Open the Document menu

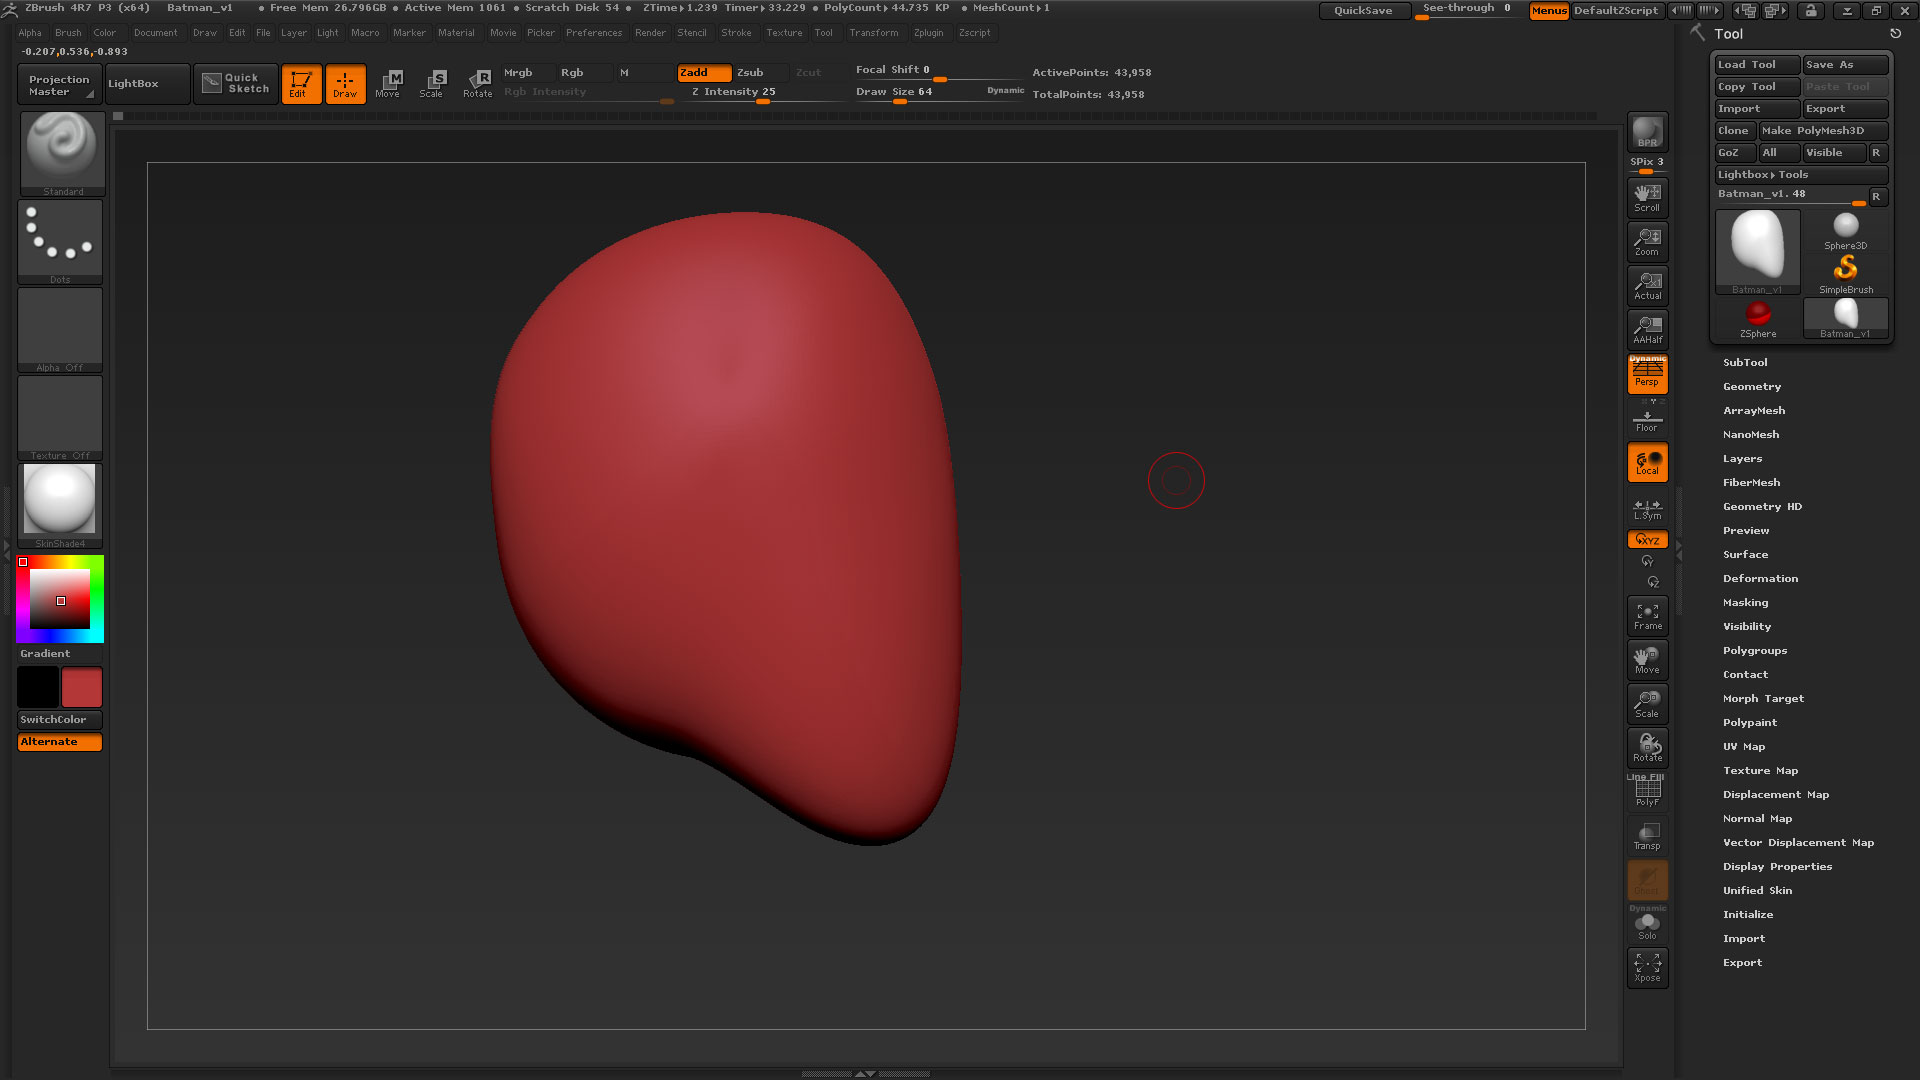pos(156,33)
